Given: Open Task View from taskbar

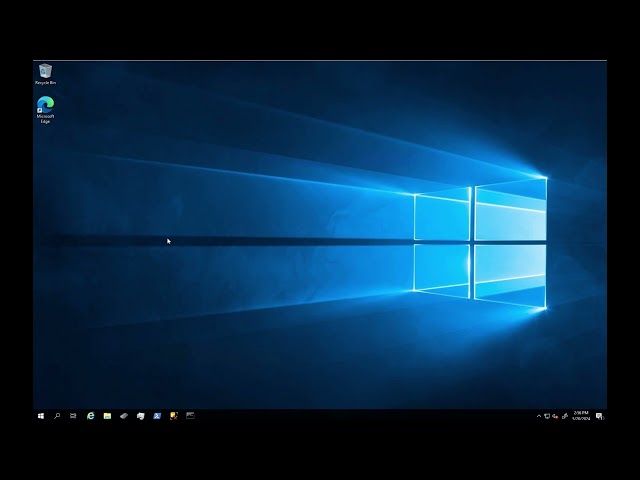Looking at the screenshot, I should [x=73, y=416].
